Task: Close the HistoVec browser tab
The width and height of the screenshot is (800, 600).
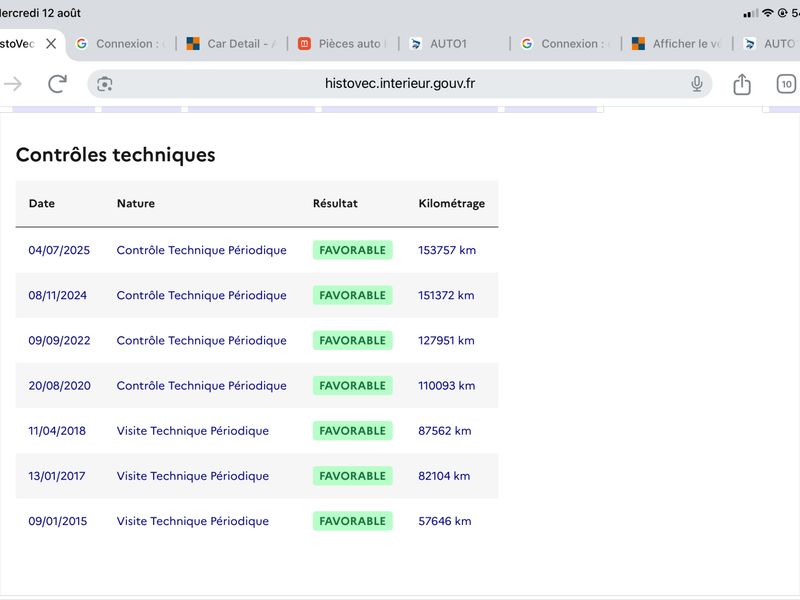Action: 51,44
